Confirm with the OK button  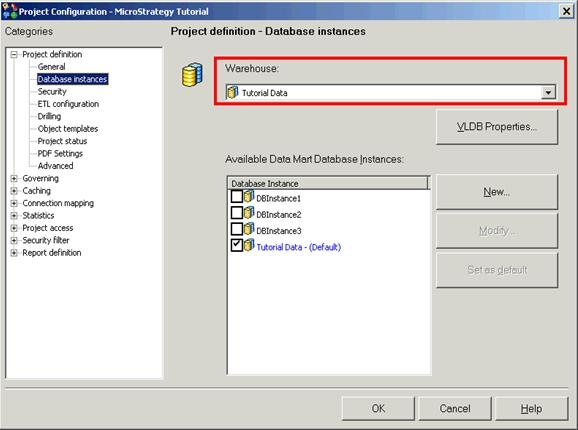(378, 408)
